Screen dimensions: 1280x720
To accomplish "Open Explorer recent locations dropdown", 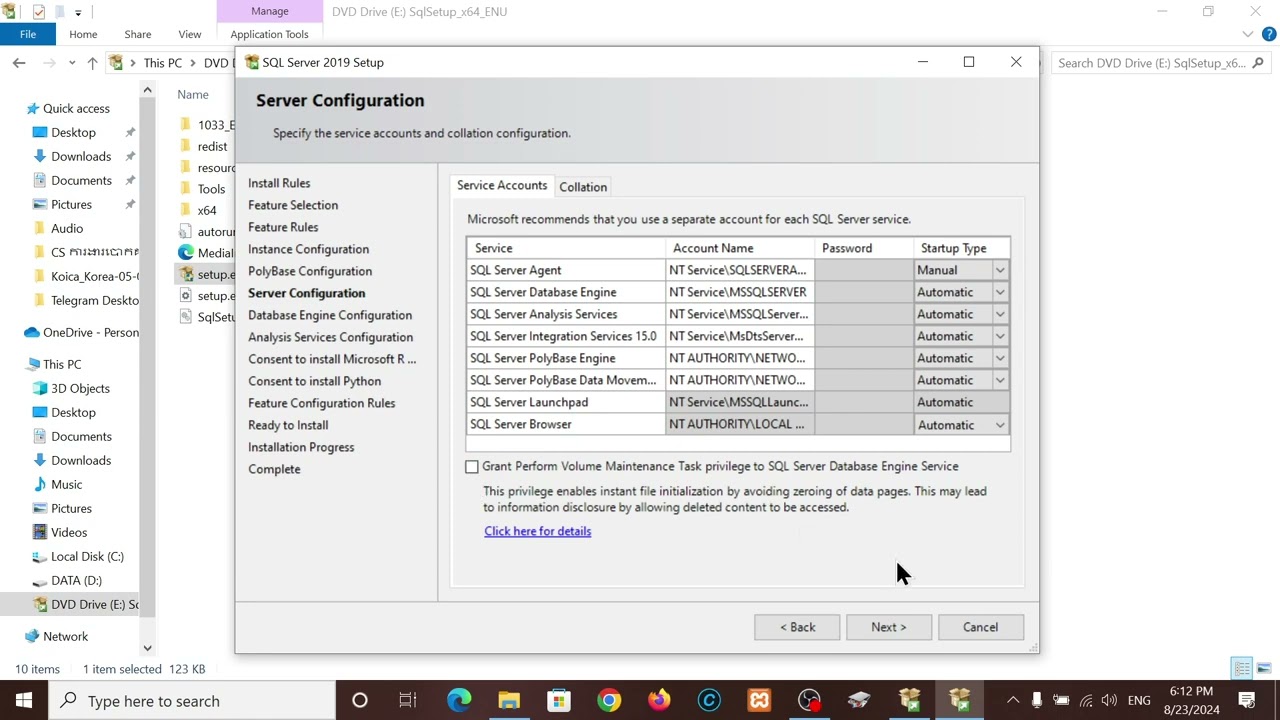I will click(70, 63).
